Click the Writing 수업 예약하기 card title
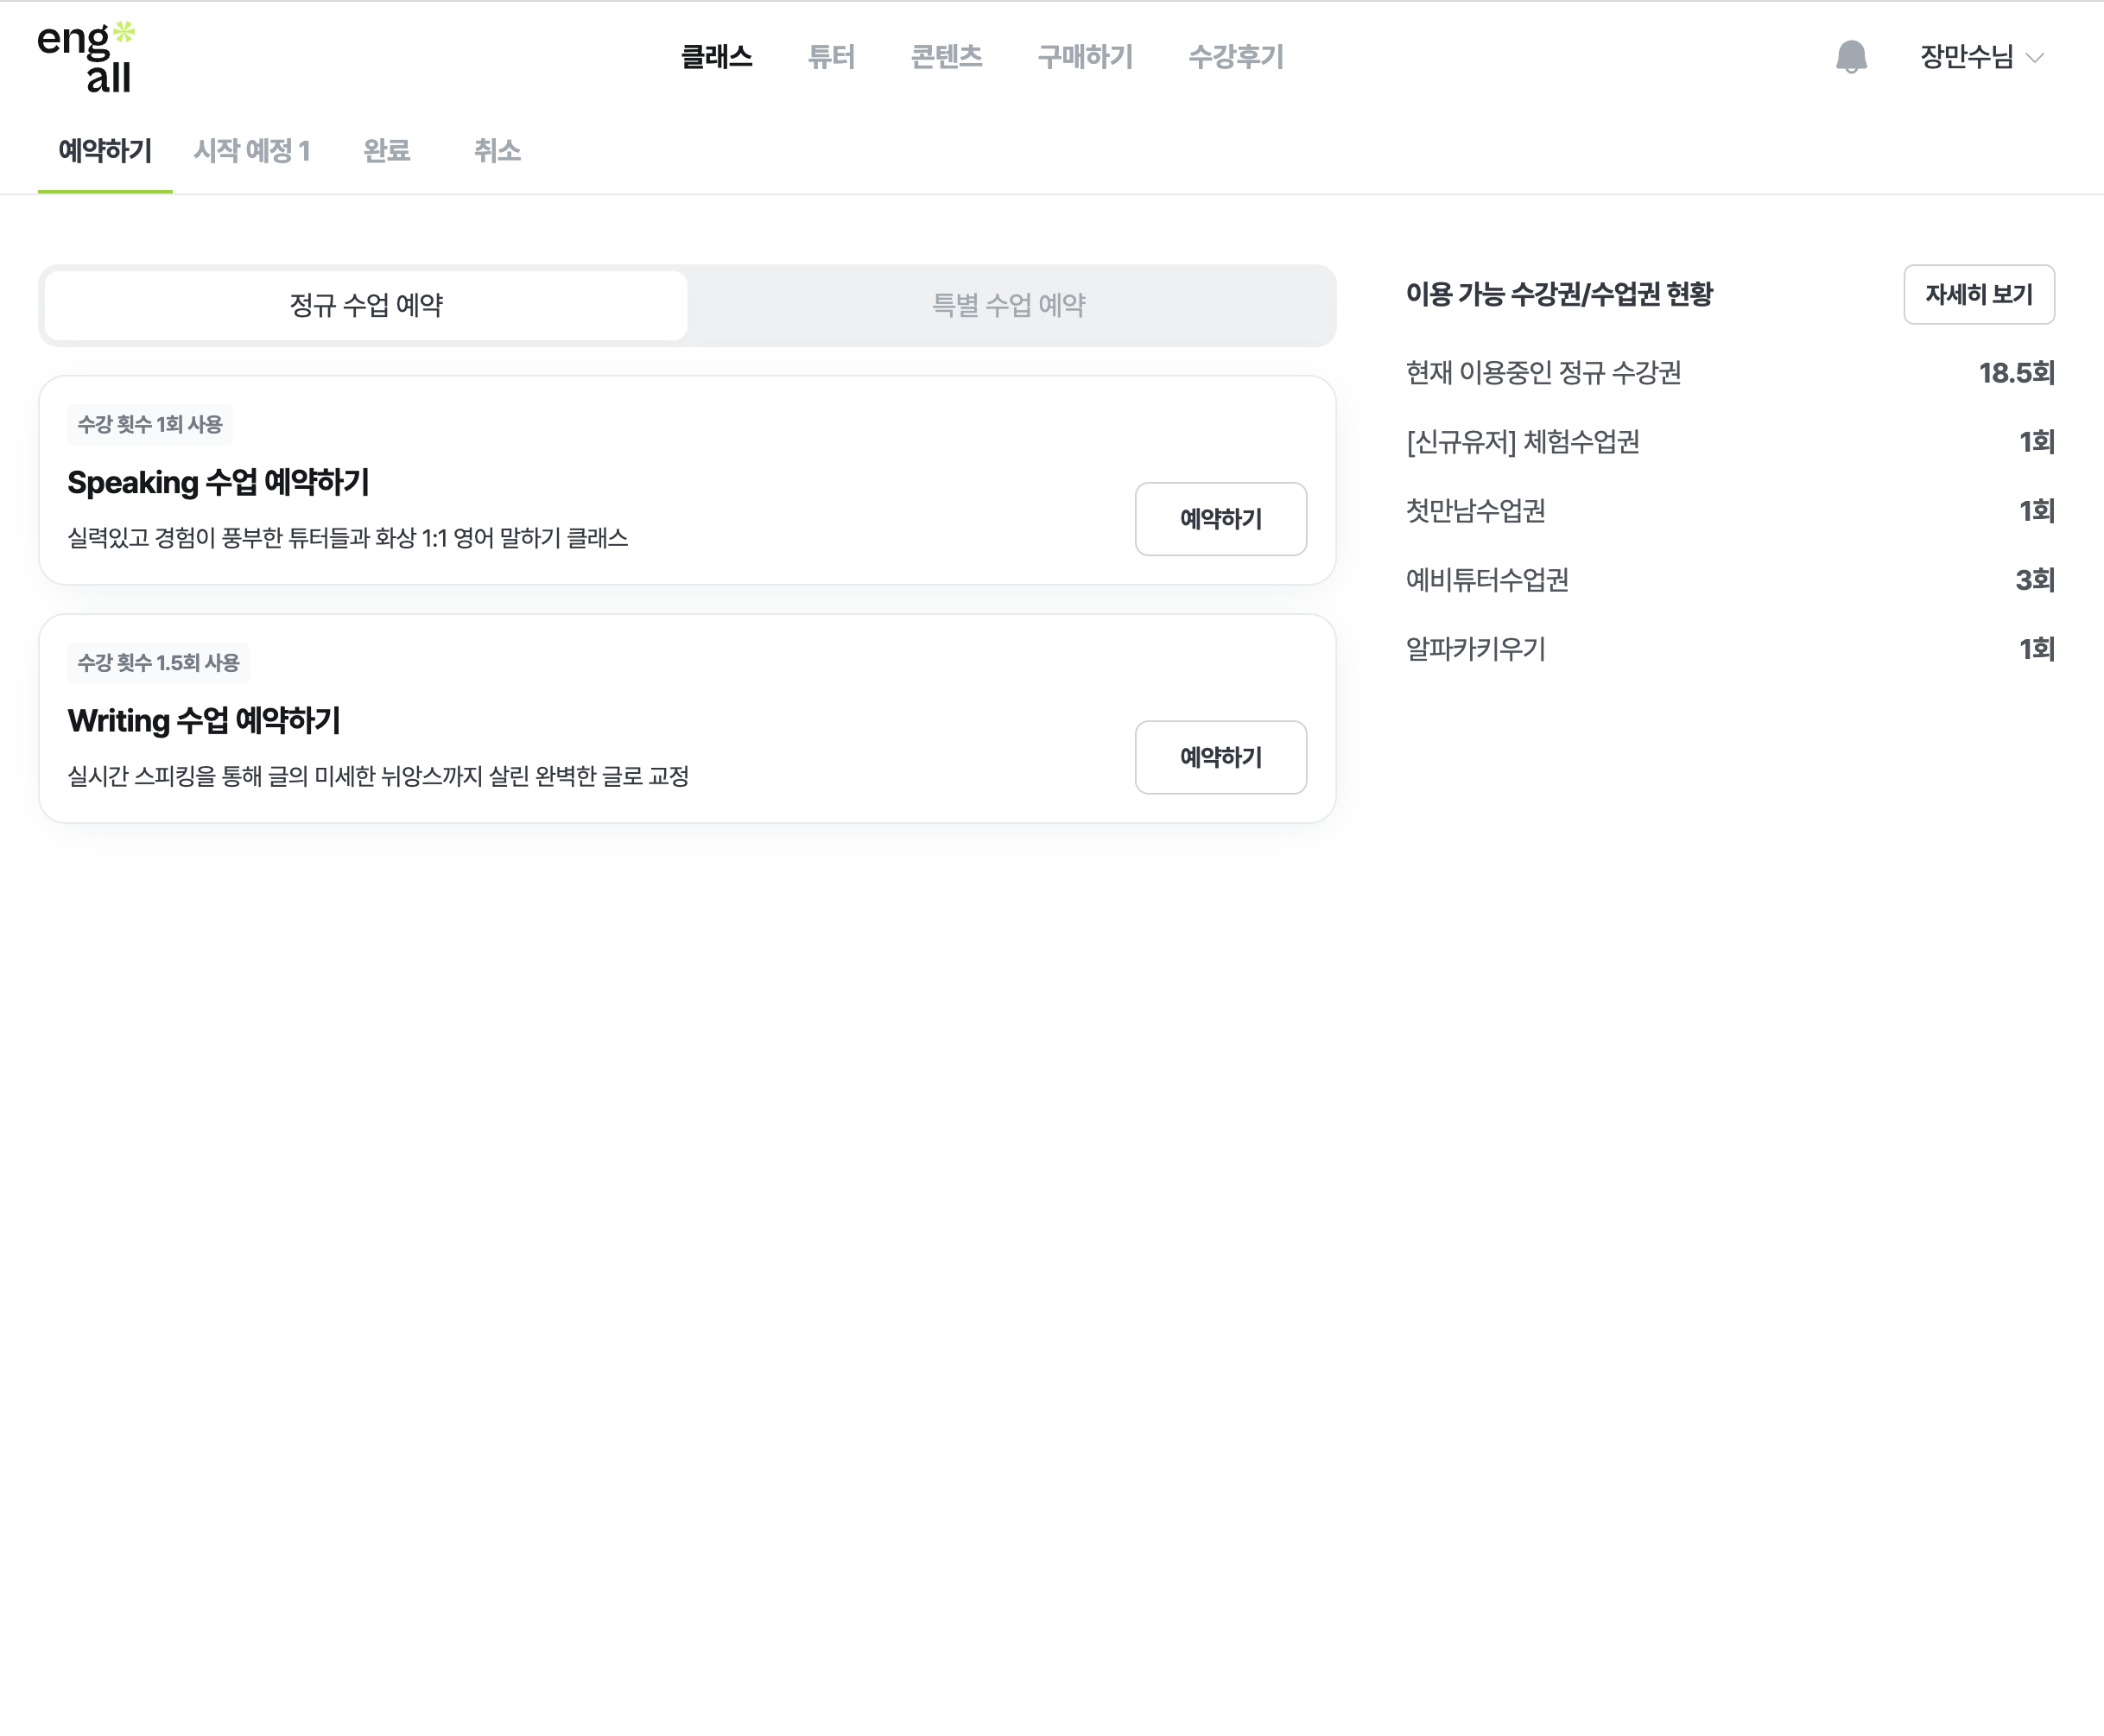This screenshot has width=2104, height=1736. [x=204, y=721]
